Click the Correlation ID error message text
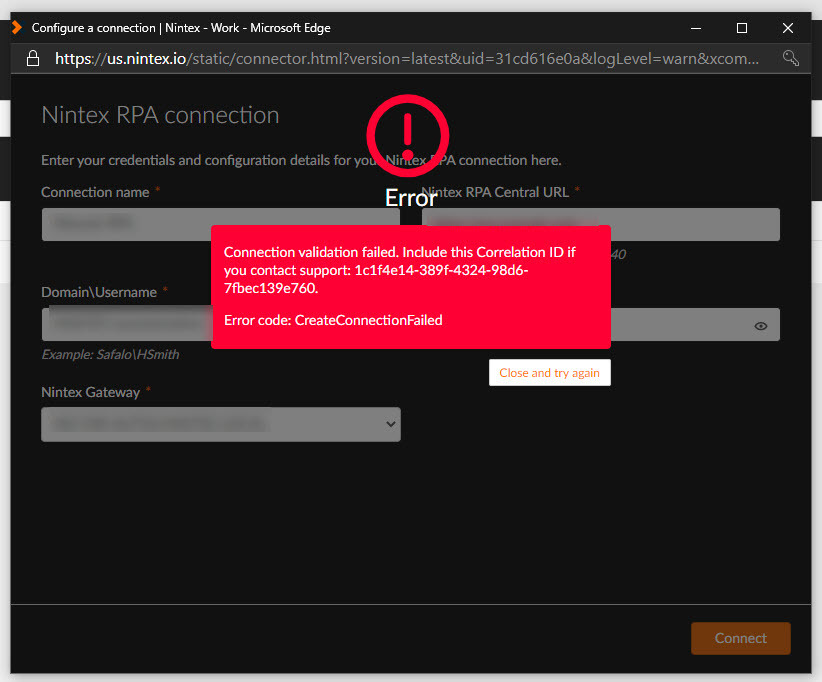Viewport: 822px width, 682px height. (399, 270)
